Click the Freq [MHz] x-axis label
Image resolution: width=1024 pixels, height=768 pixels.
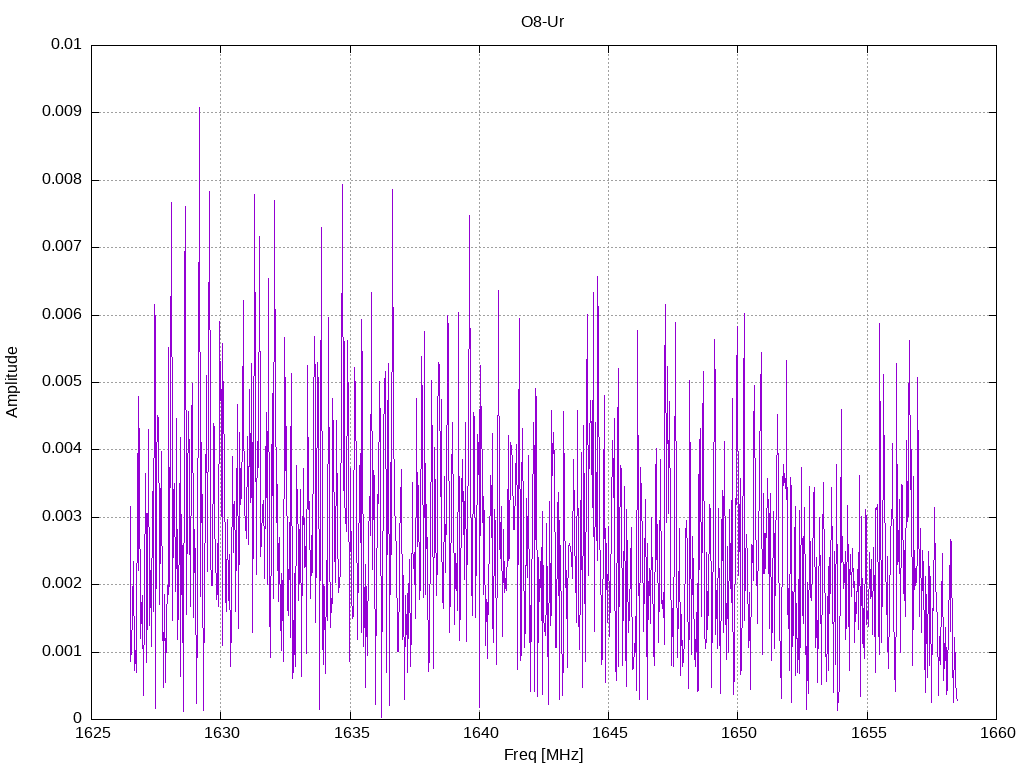point(543,755)
